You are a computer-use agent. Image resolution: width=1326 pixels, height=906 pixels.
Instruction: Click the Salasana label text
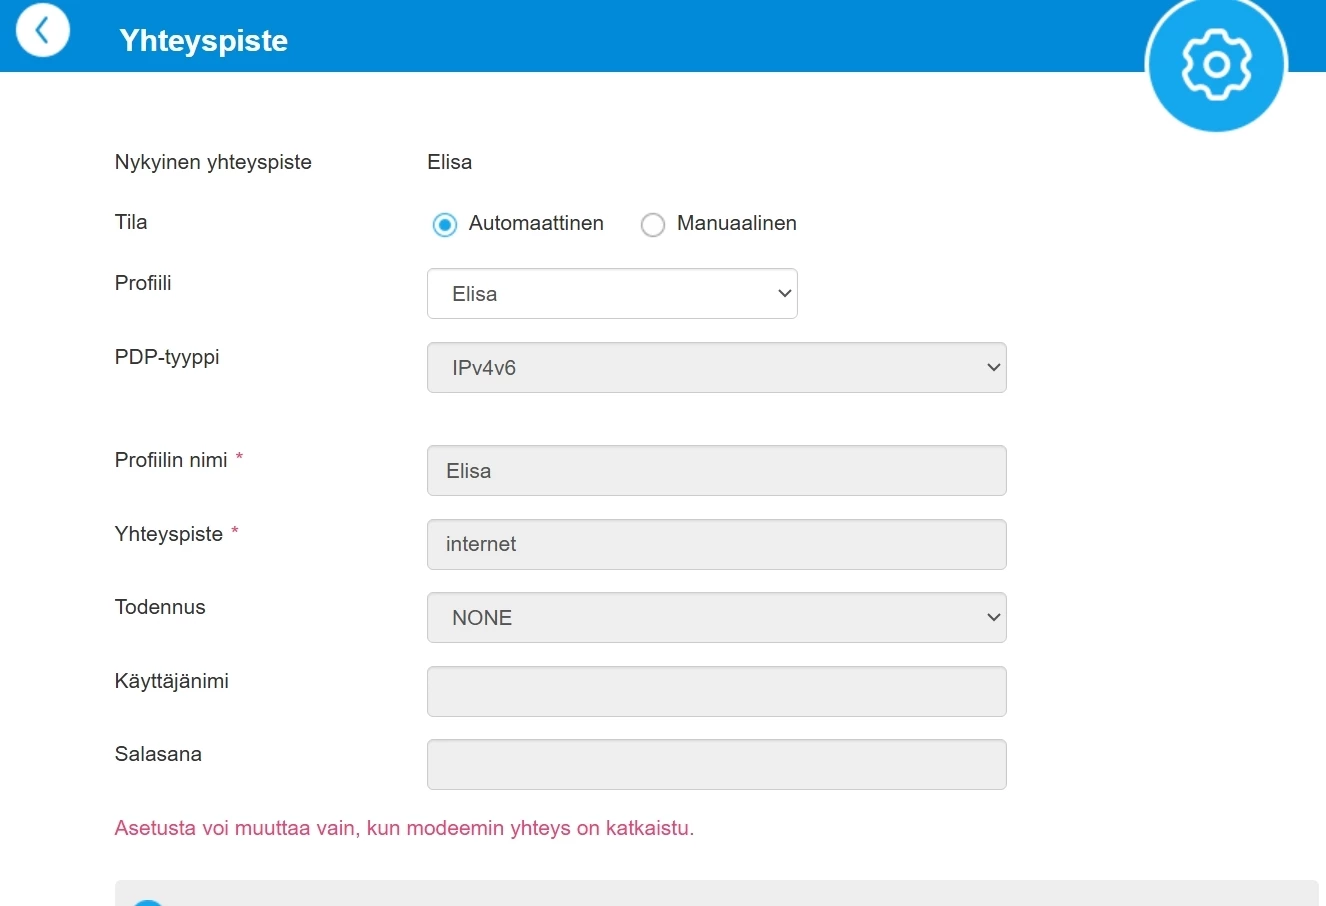158,754
